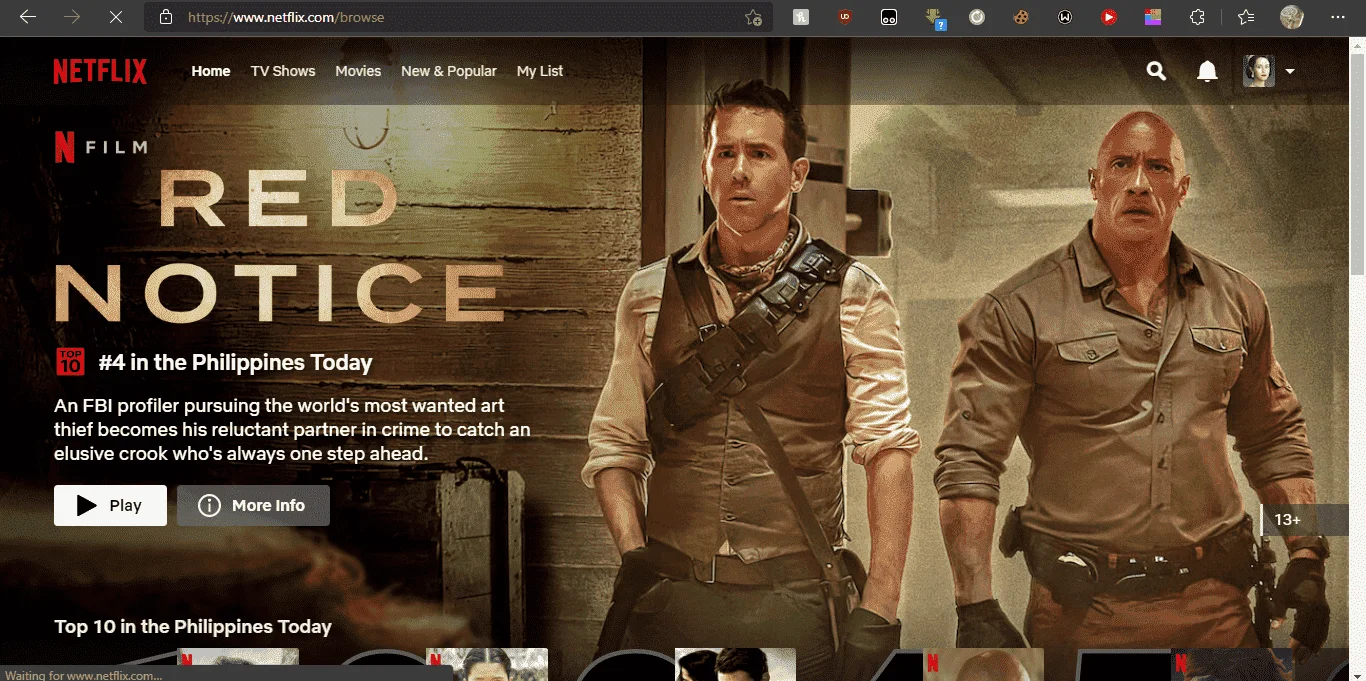Open the TV Shows section
This screenshot has width=1366, height=681.
[283, 71]
